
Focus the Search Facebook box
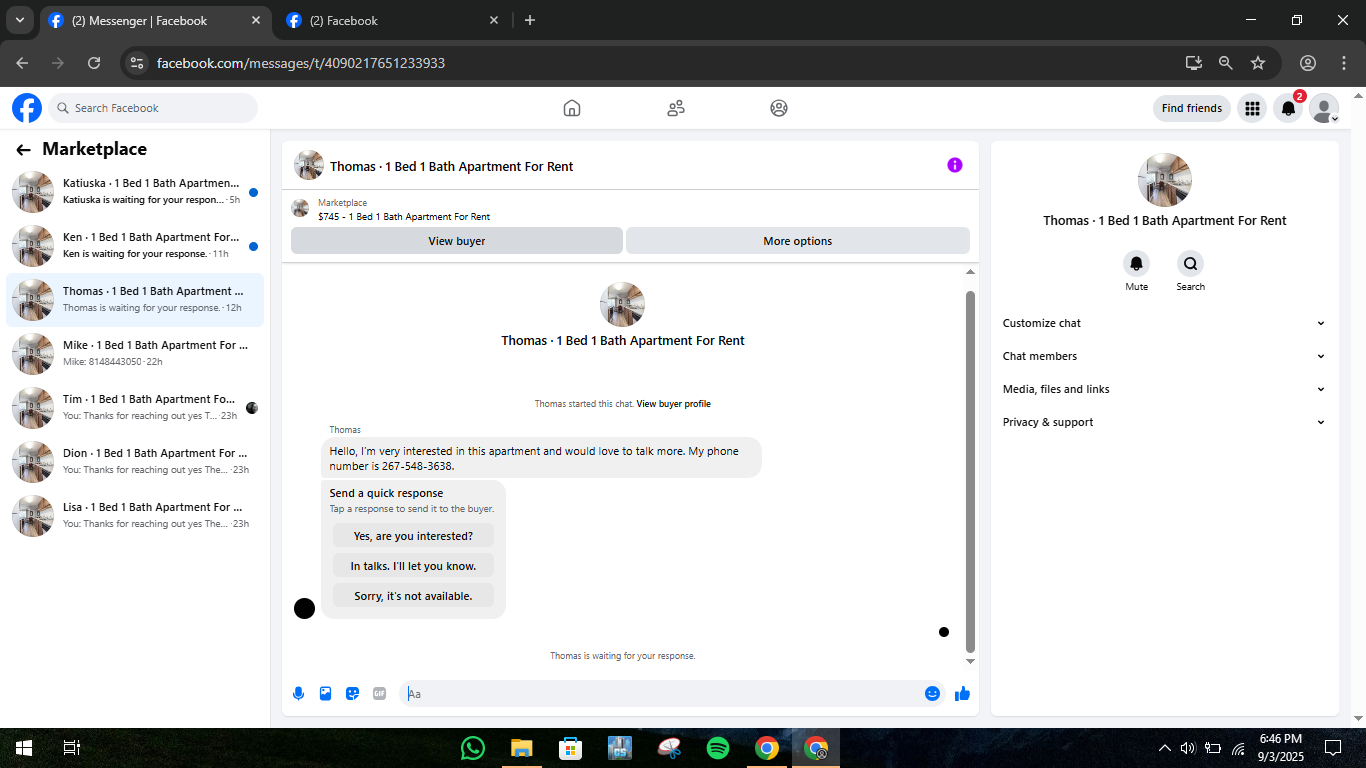tap(153, 108)
